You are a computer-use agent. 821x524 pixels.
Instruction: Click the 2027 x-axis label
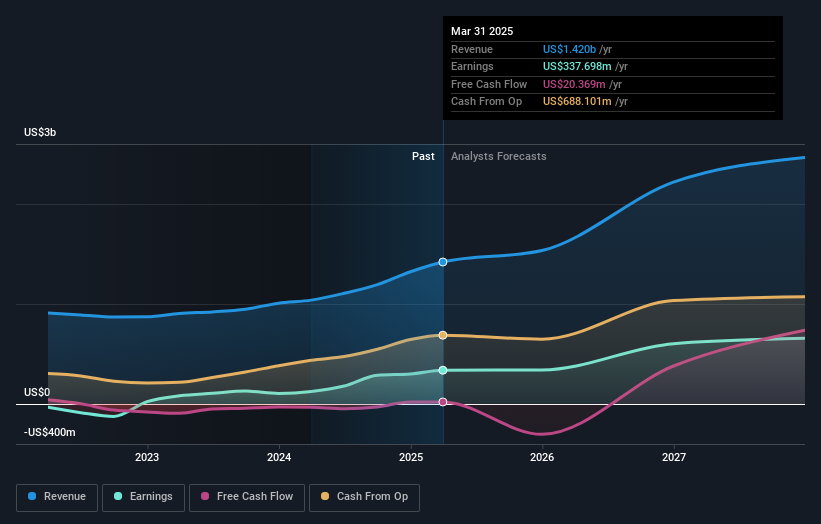coord(674,457)
